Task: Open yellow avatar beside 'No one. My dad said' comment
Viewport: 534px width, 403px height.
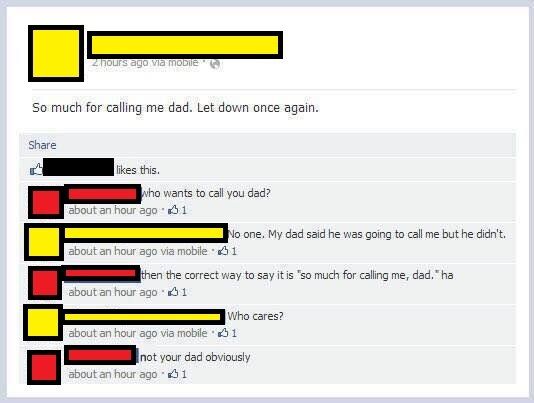Action: click(x=44, y=242)
